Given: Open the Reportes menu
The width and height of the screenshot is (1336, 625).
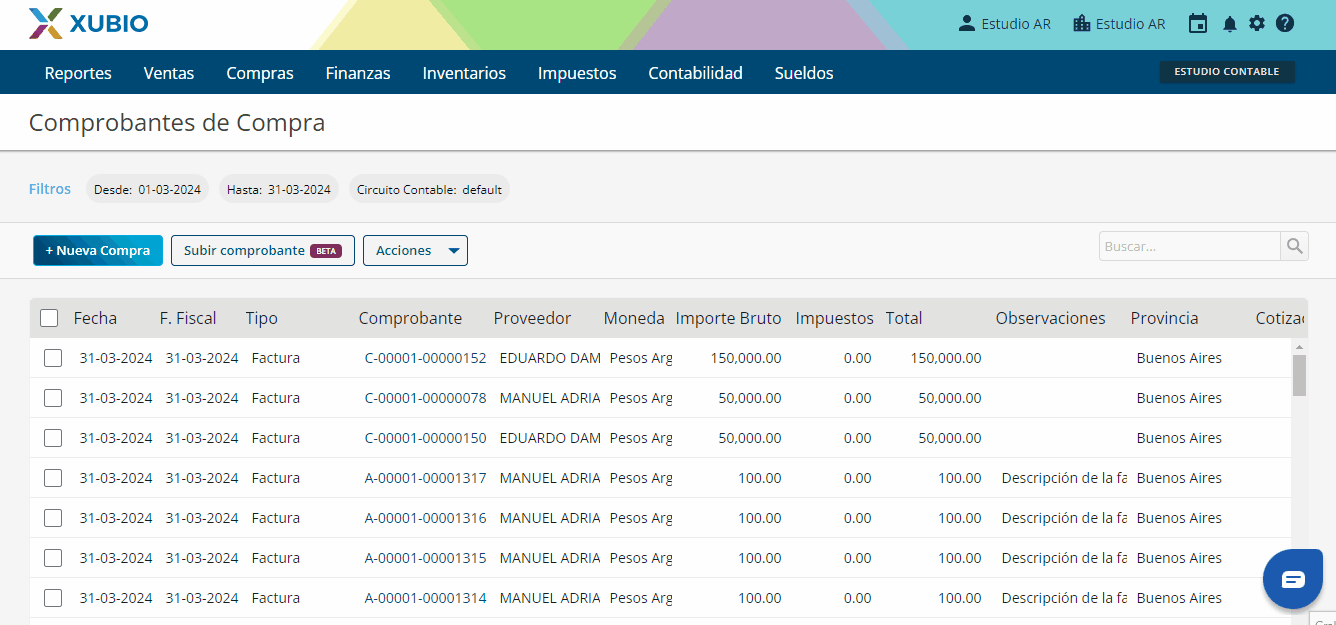Looking at the screenshot, I should pyautogui.click(x=78, y=73).
